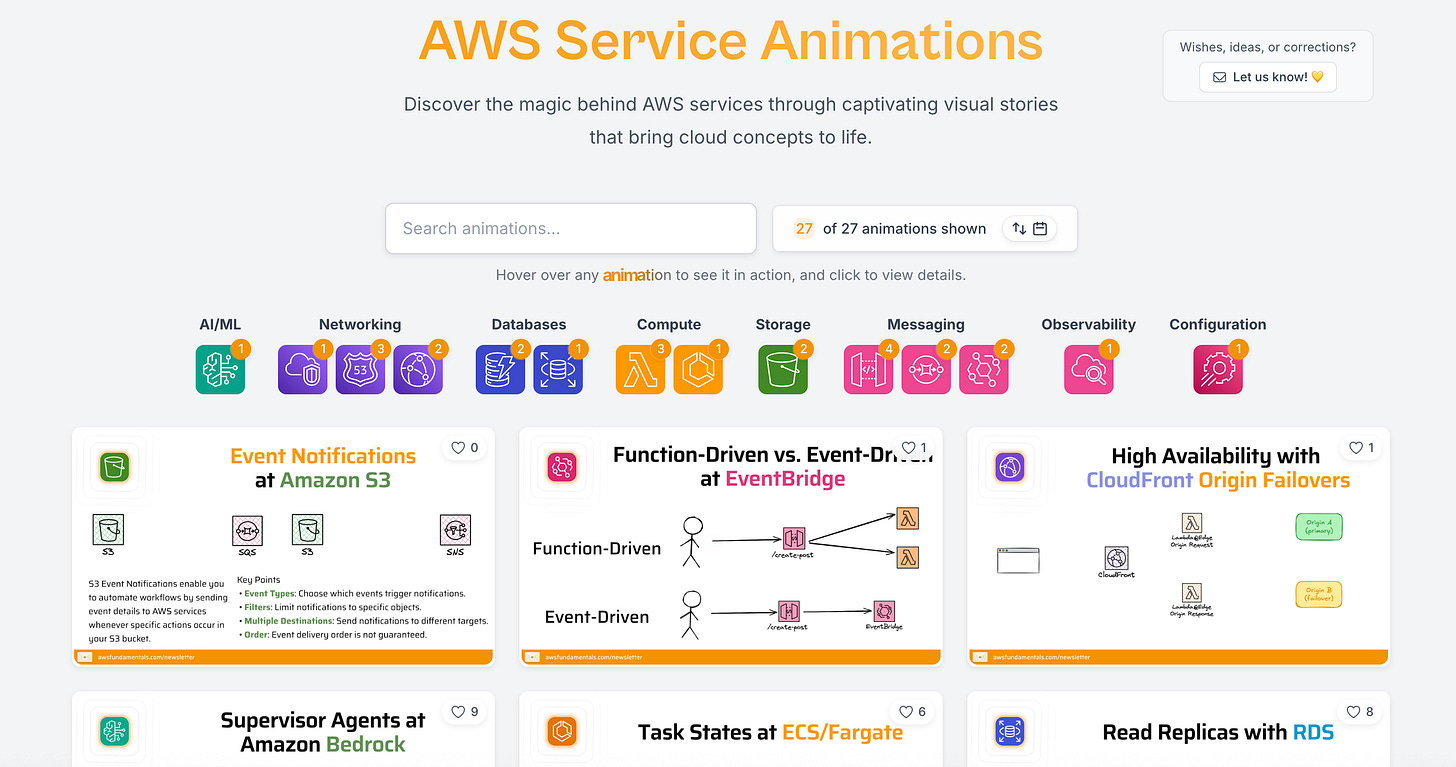
Task: Click the "Storage" category label
Action: (783, 324)
